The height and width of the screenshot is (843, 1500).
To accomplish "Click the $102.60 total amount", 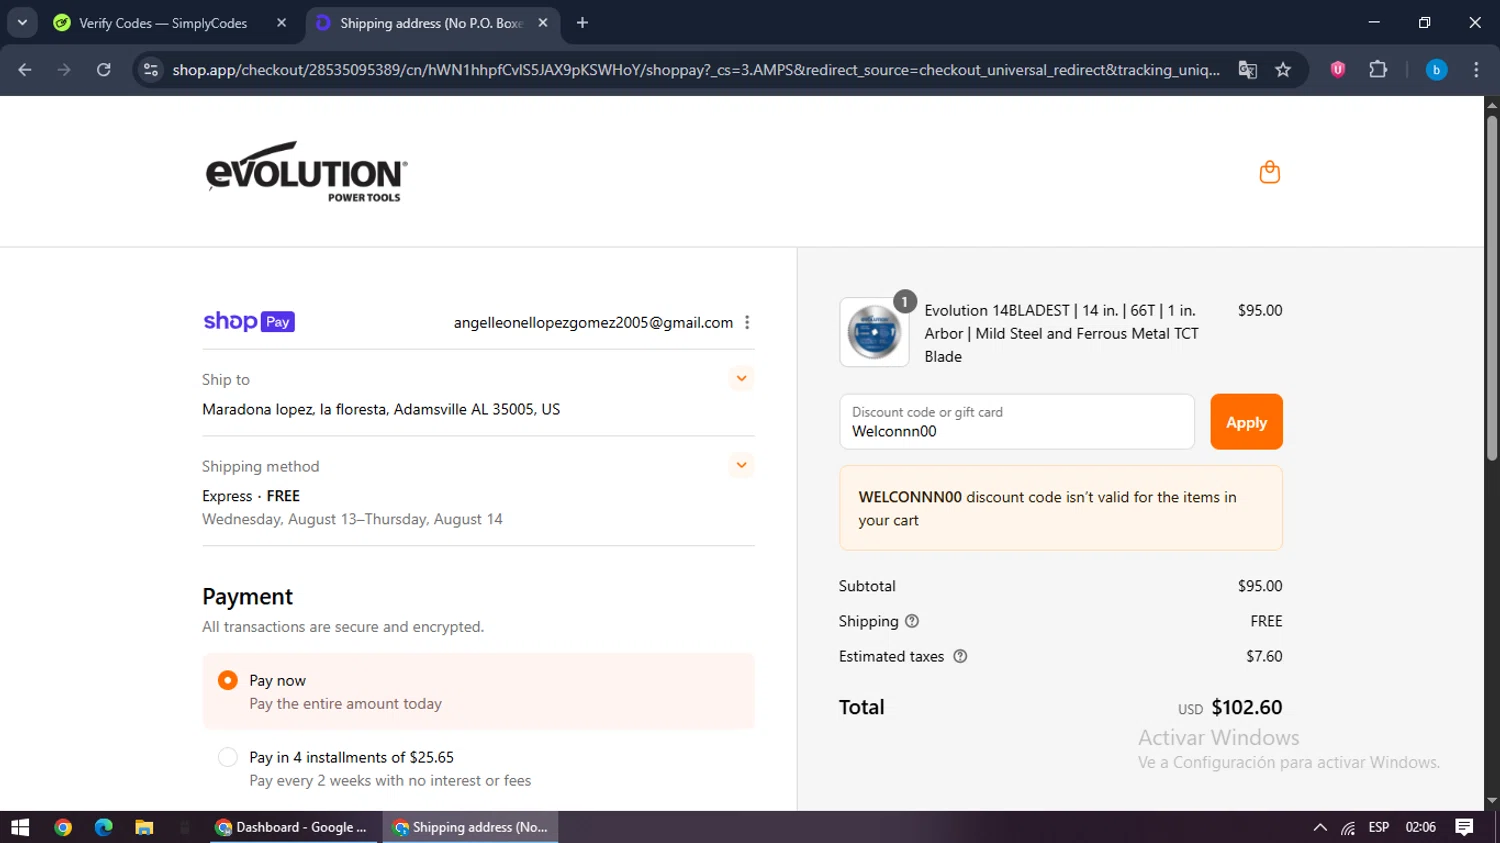I will click(1246, 707).
